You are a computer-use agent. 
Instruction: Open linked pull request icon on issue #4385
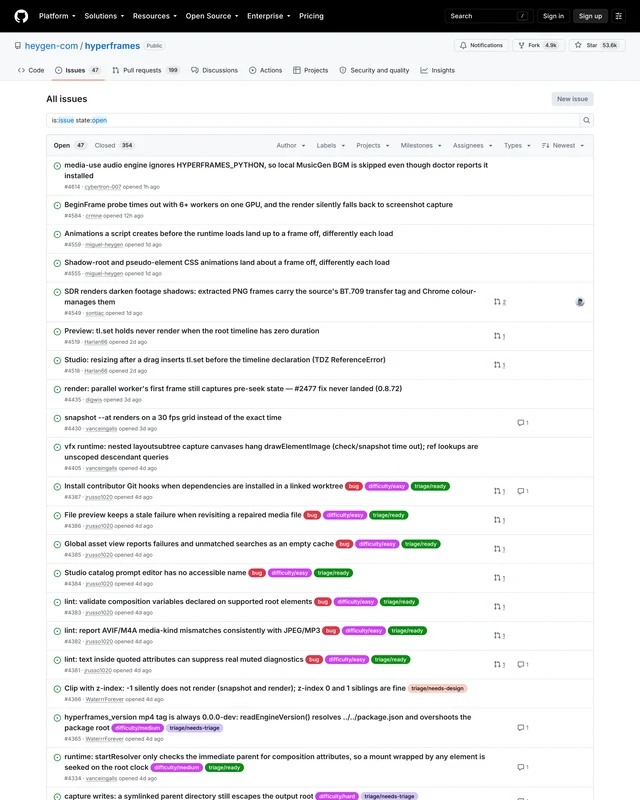tap(500, 549)
